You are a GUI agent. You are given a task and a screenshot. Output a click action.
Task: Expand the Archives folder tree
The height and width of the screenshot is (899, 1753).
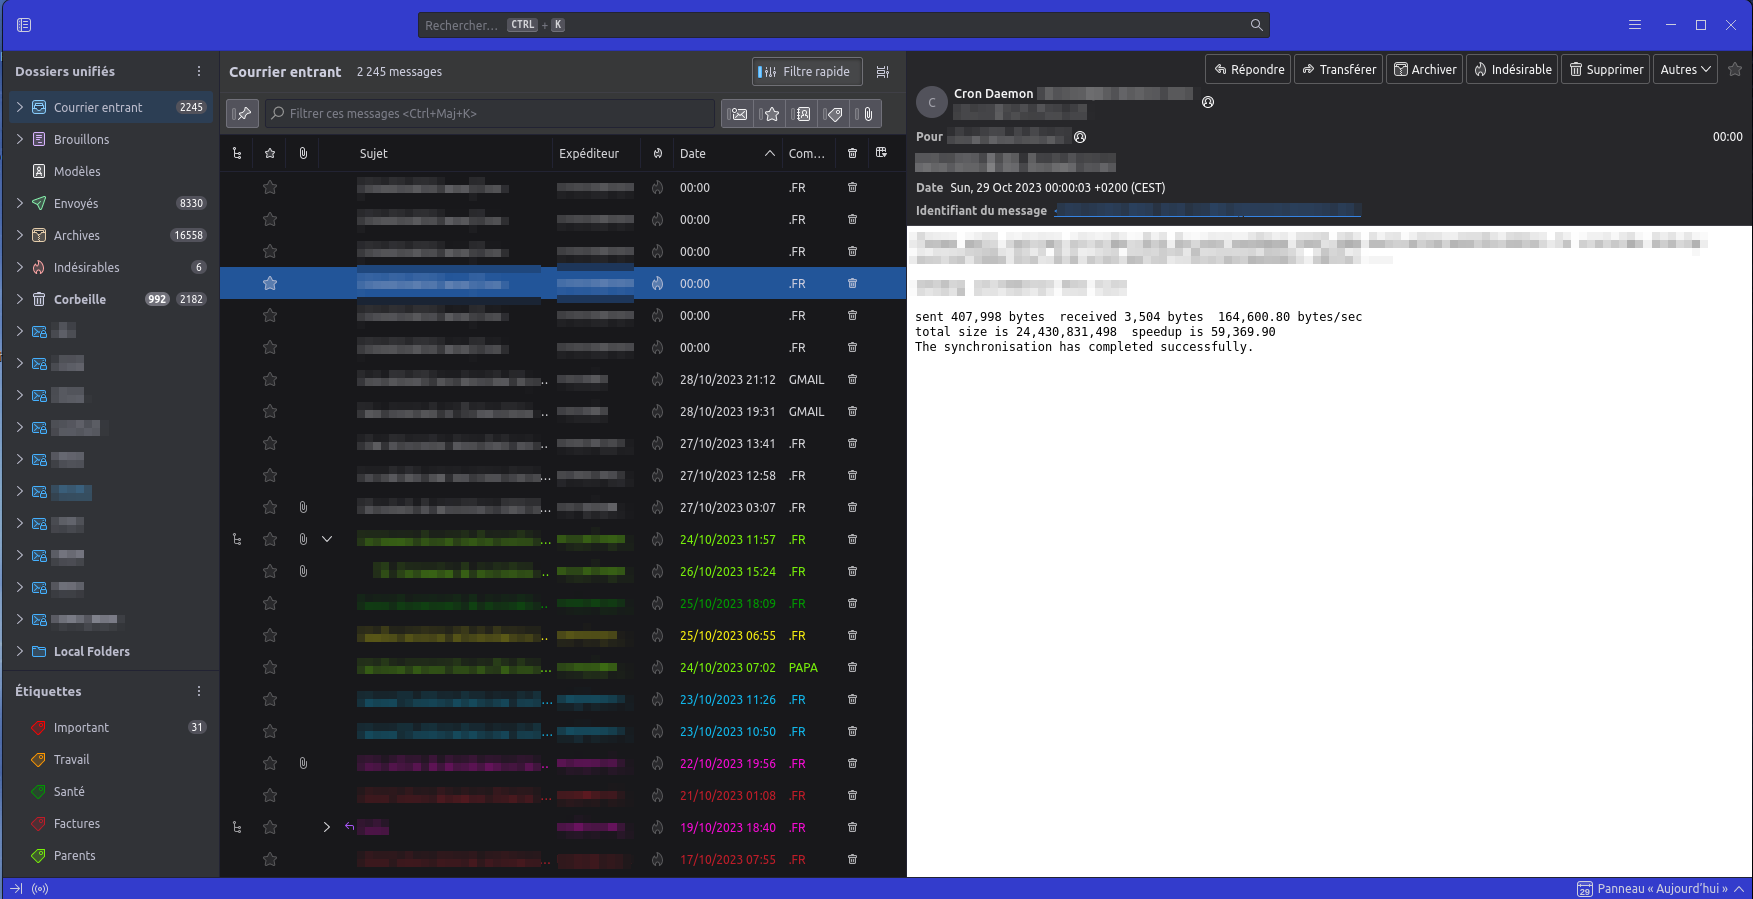click(x=20, y=236)
